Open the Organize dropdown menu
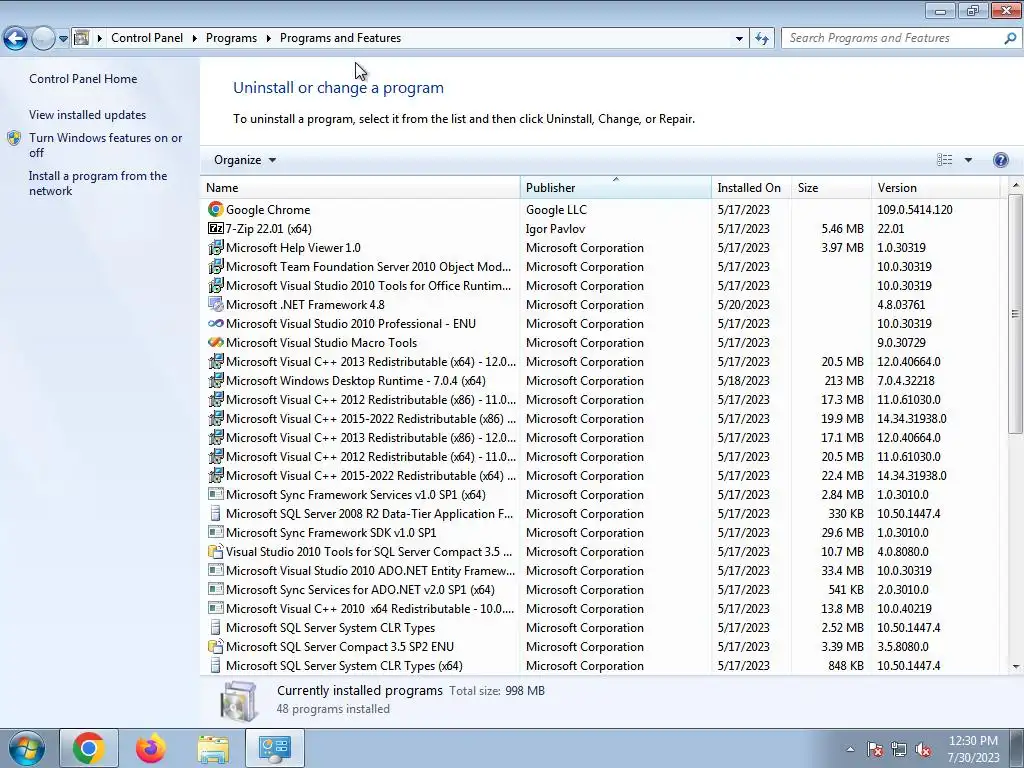 (x=245, y=160)
